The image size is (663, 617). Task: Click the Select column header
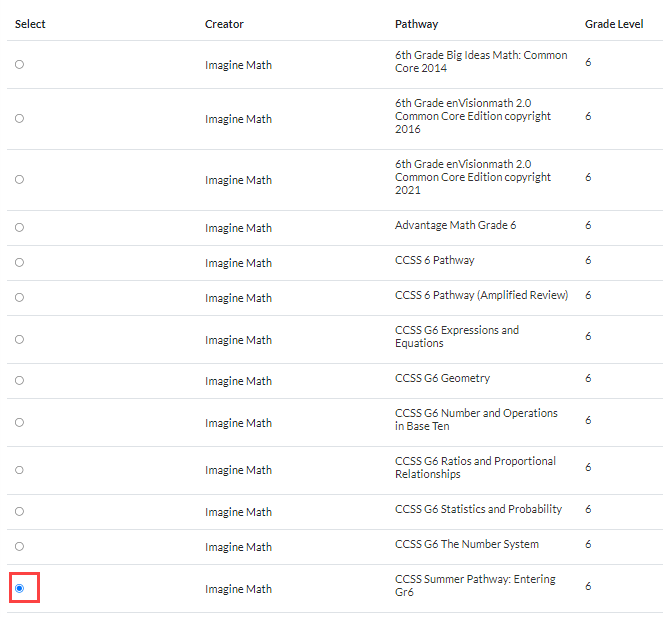(30, 24)
